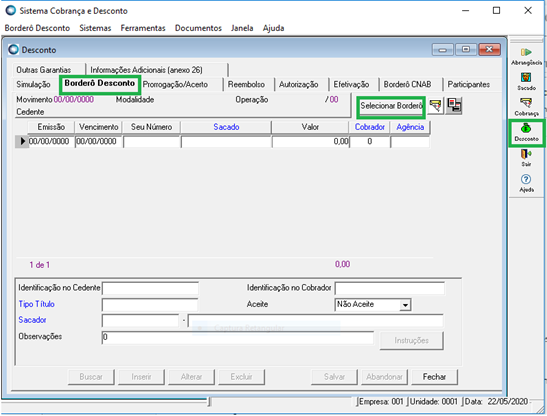Maximize the Desconto inner window

pyautogui.click(x=466, y=50)
